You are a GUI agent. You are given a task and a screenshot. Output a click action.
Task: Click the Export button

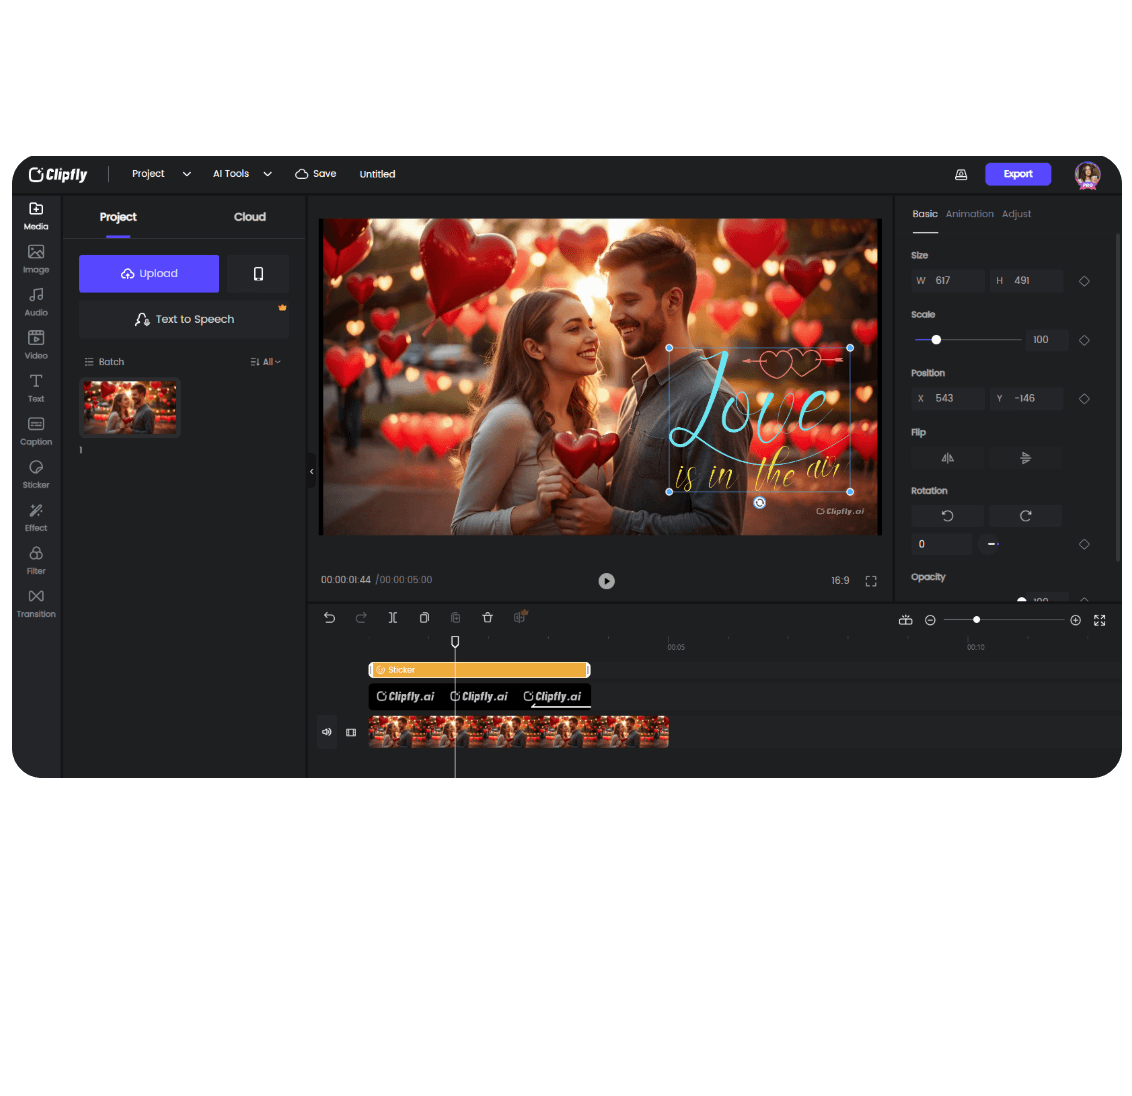pos(1018,173)
